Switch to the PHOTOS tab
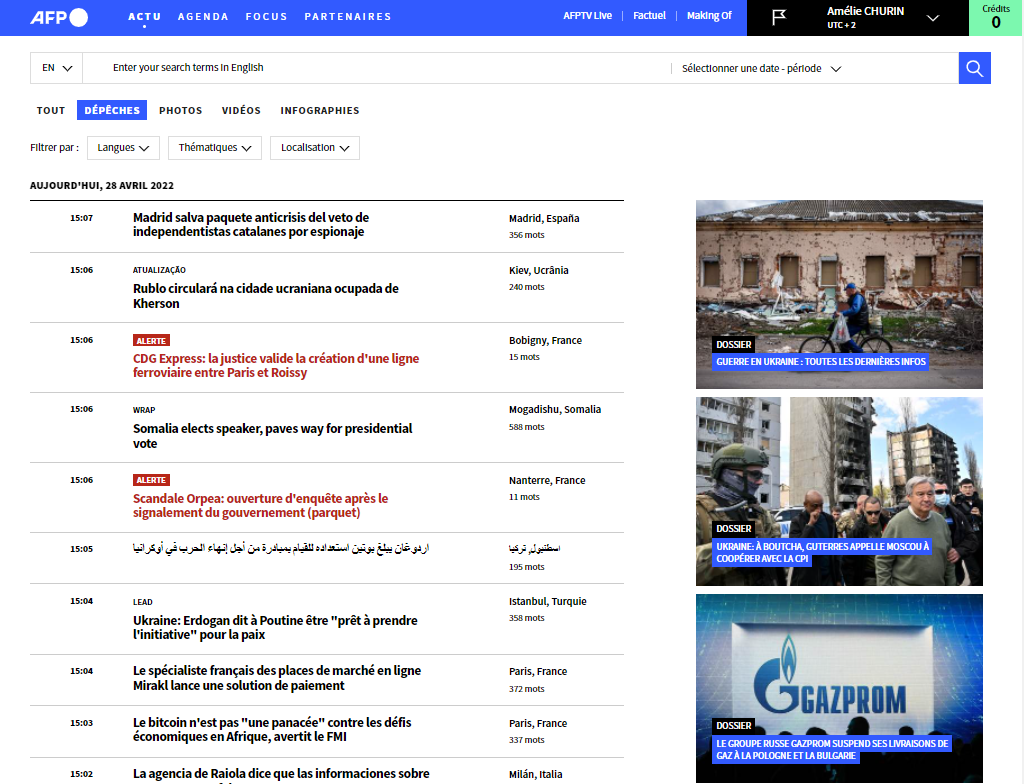Viewport: 1024px width, 784px height. pos(181,110)
